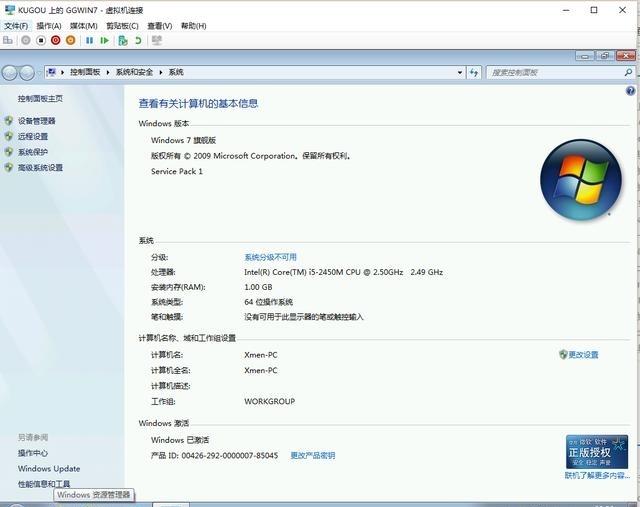Click the Checkpoint snapshot toolbar icon
Viewport: 640px width, 507px height.
tap(122, 40)
